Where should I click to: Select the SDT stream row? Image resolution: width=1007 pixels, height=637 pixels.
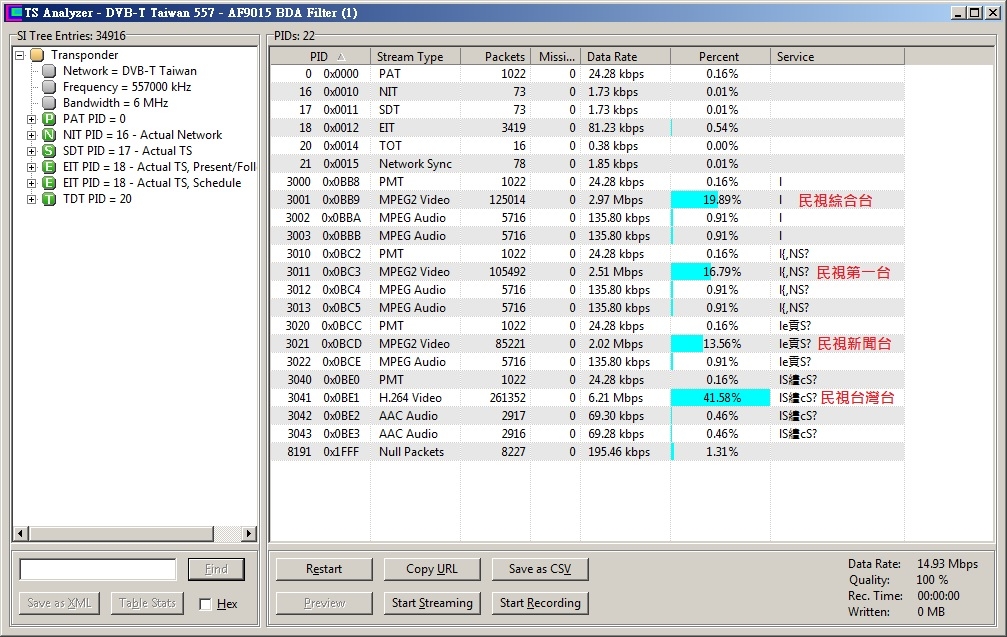pyautogui.click(x=587, y=110)
